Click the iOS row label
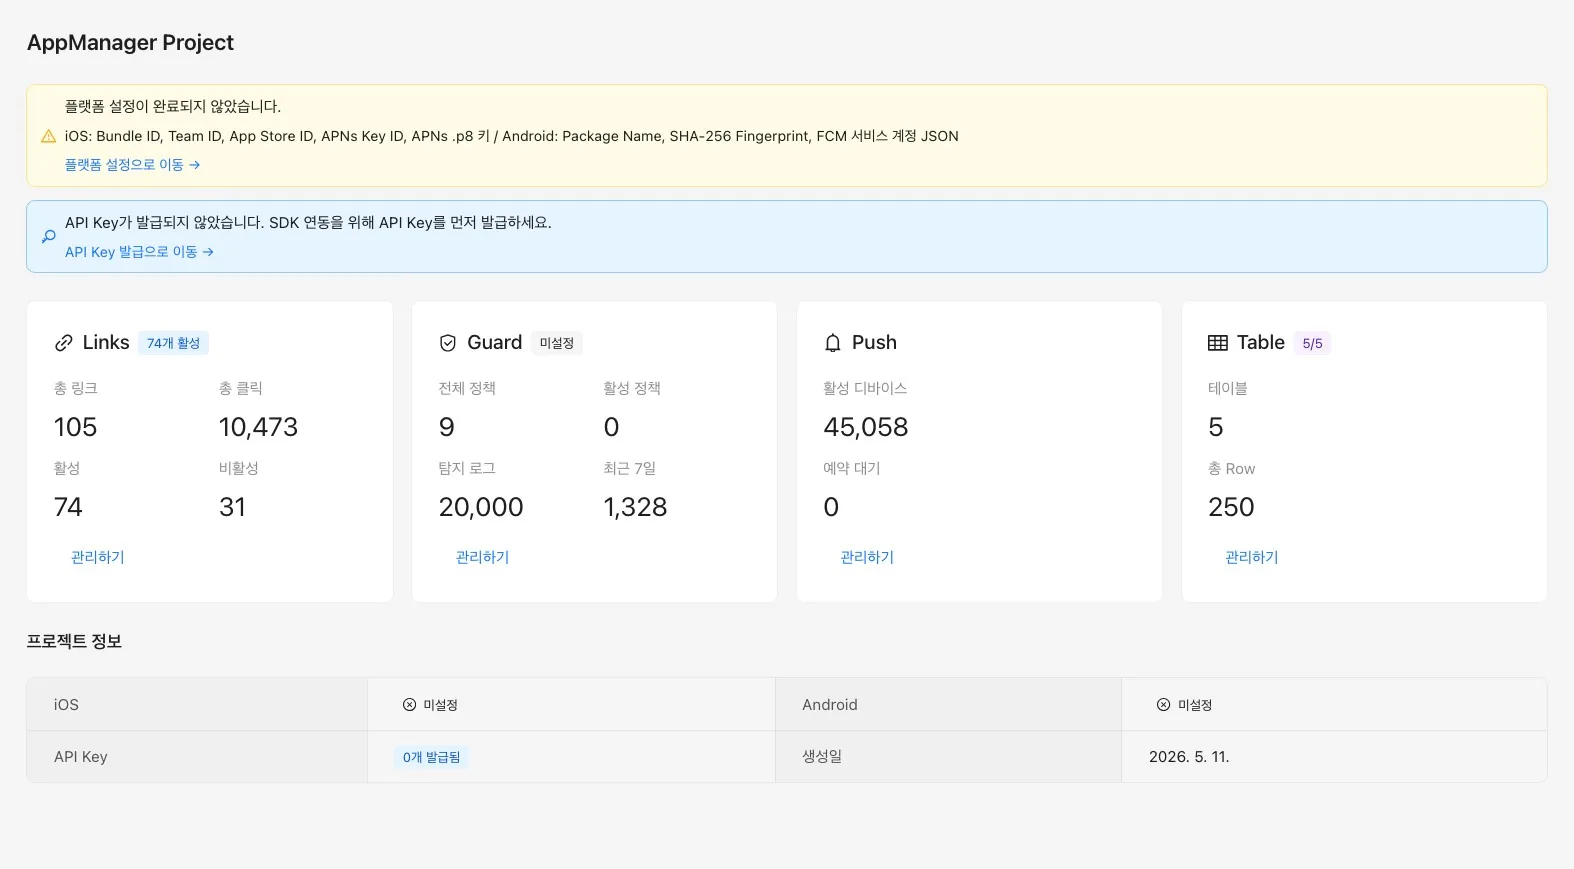Image resolution: width=1574 pixels, height=869 pixels. tap(66, 705)
